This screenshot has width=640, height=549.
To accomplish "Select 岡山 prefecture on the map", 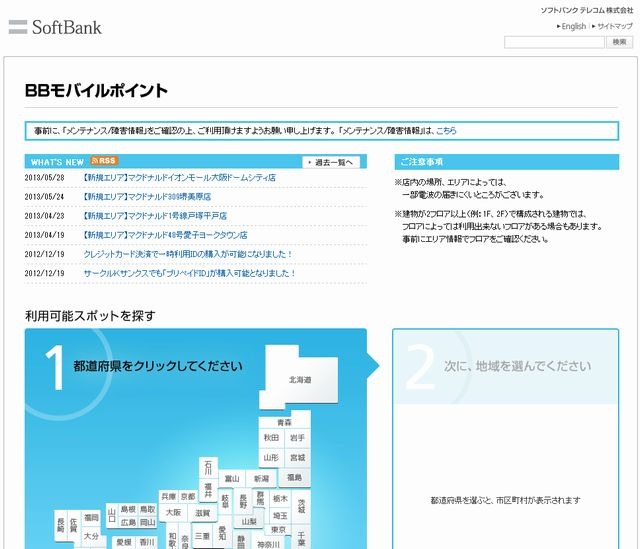I will tap(148, 522).
